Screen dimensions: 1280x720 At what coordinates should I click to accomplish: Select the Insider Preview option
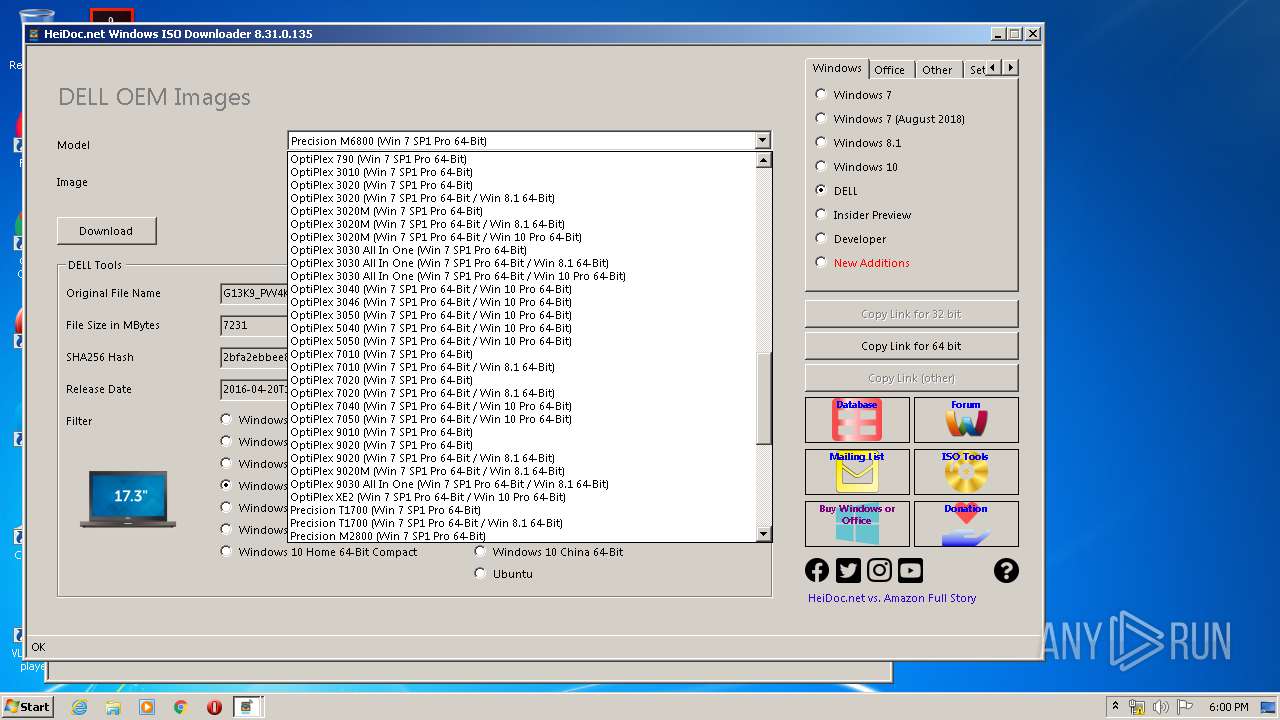coord(821,215)
